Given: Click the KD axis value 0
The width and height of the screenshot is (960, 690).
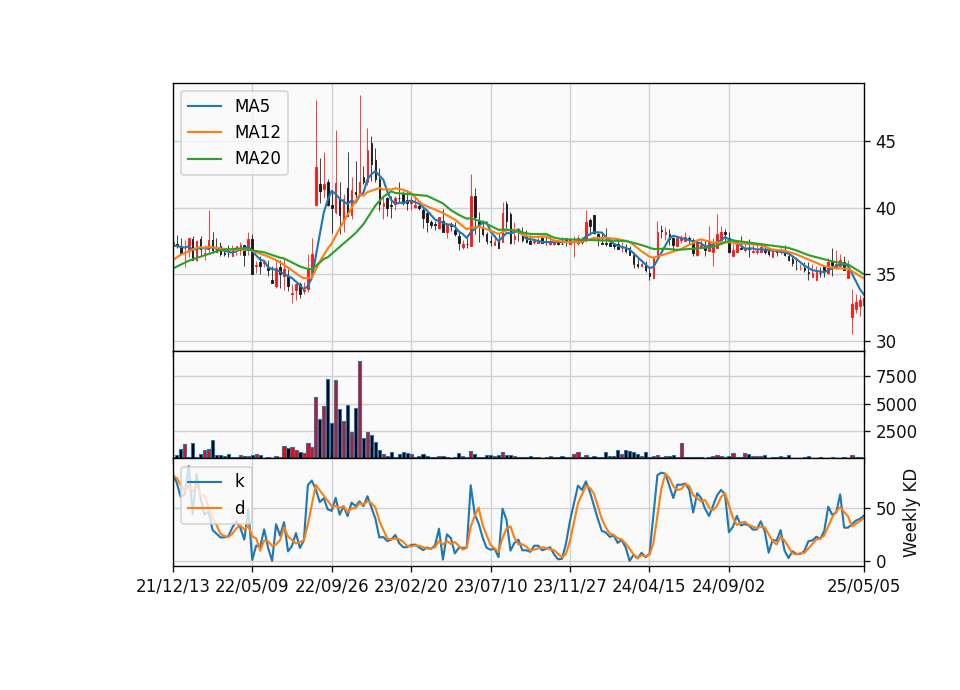Looking at the screenshot, I should (x=881, y=561).
